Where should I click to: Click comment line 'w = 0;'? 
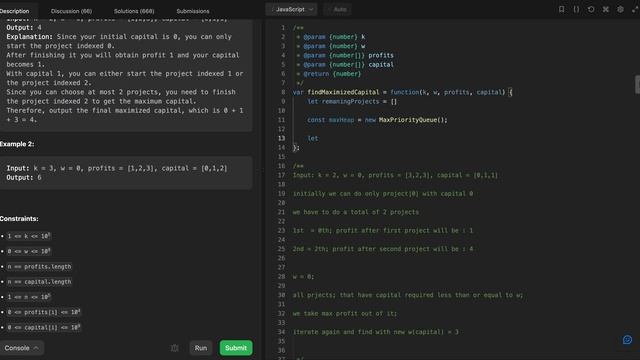click(x=303, y=277)
